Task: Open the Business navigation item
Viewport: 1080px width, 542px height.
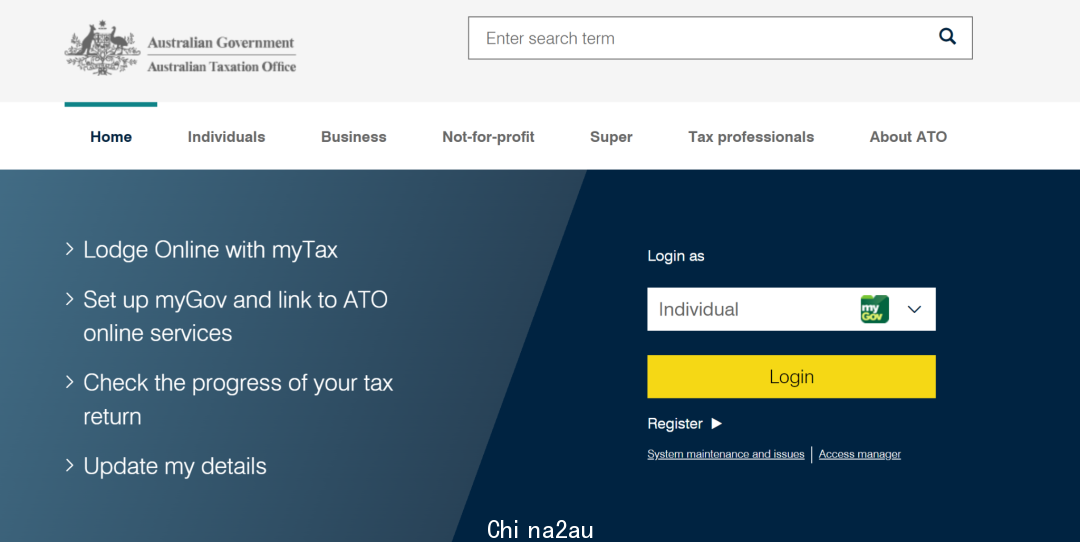Action: [x=353, y=137]
